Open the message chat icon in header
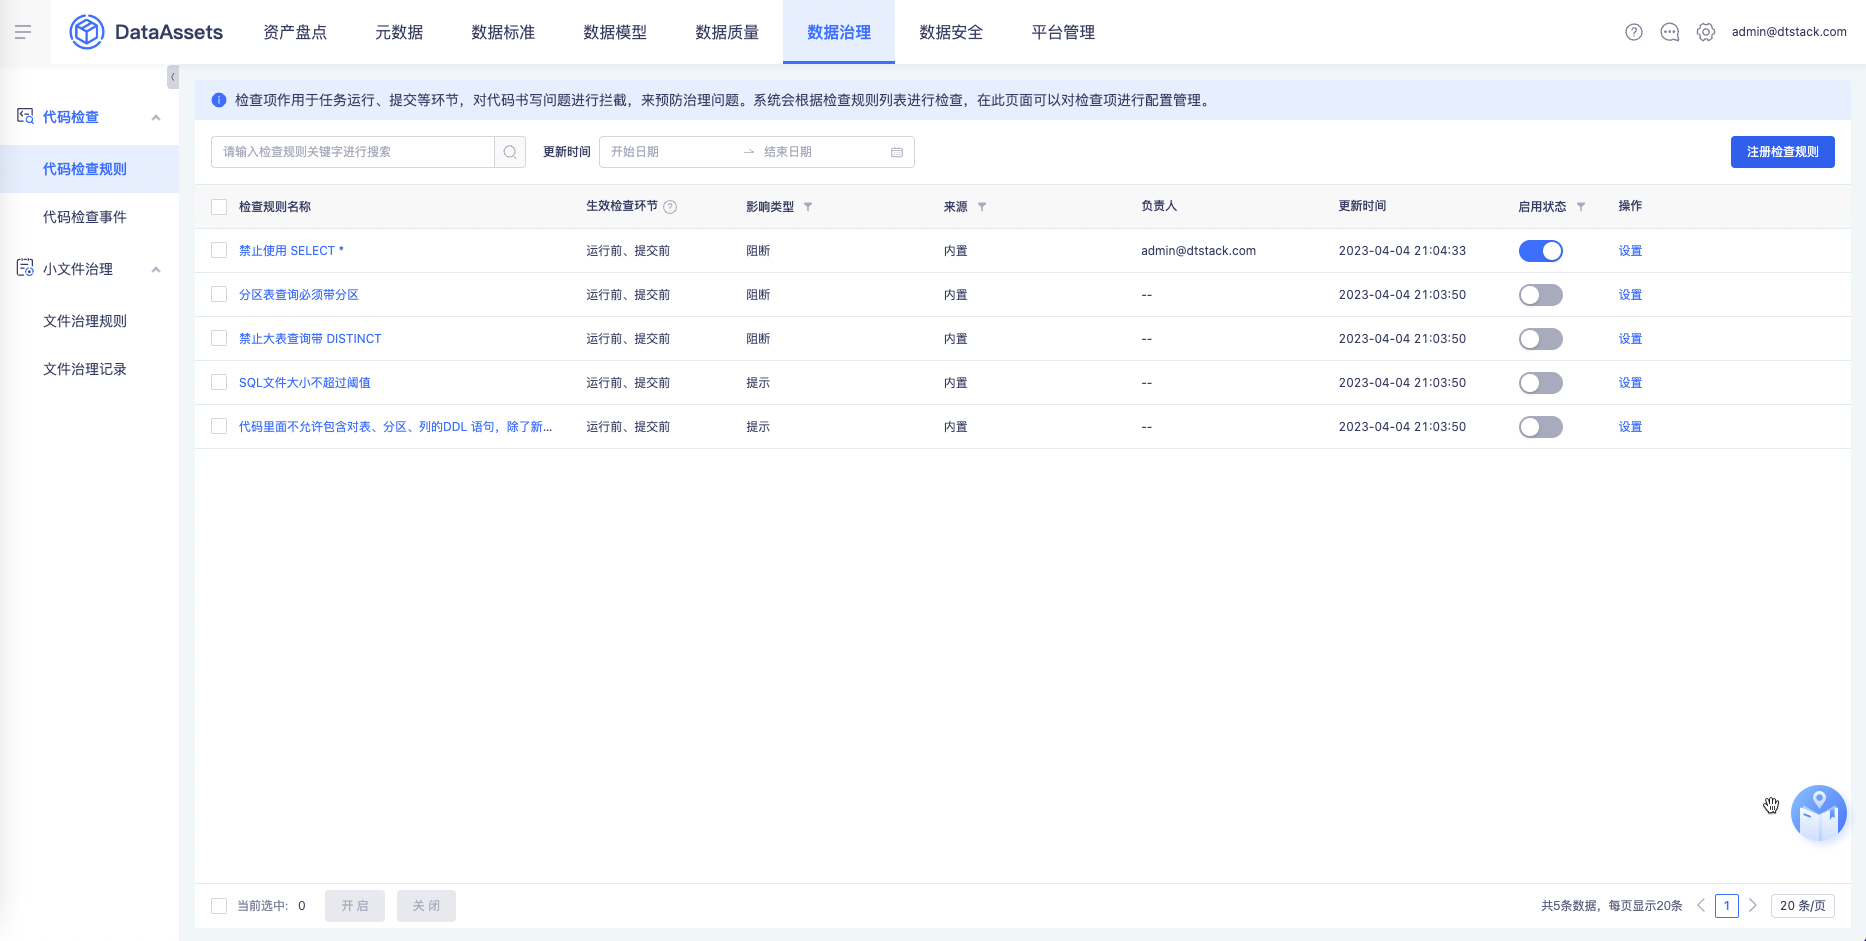 click(x=1670, y=32)
